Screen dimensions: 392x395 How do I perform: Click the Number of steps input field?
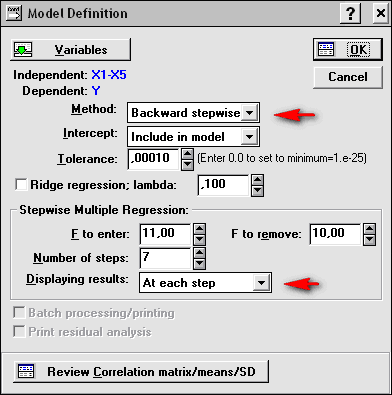click(x=165, y=258)
